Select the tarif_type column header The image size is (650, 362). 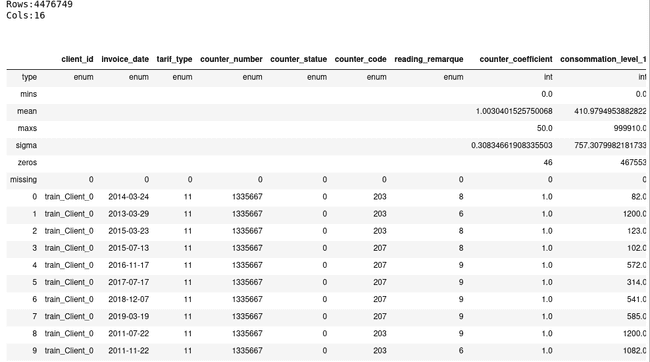[174, 59]
